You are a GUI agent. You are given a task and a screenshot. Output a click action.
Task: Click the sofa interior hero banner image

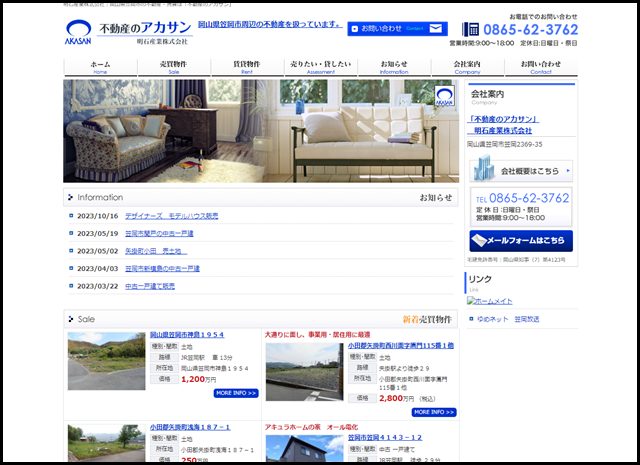(x=261, y=131)
